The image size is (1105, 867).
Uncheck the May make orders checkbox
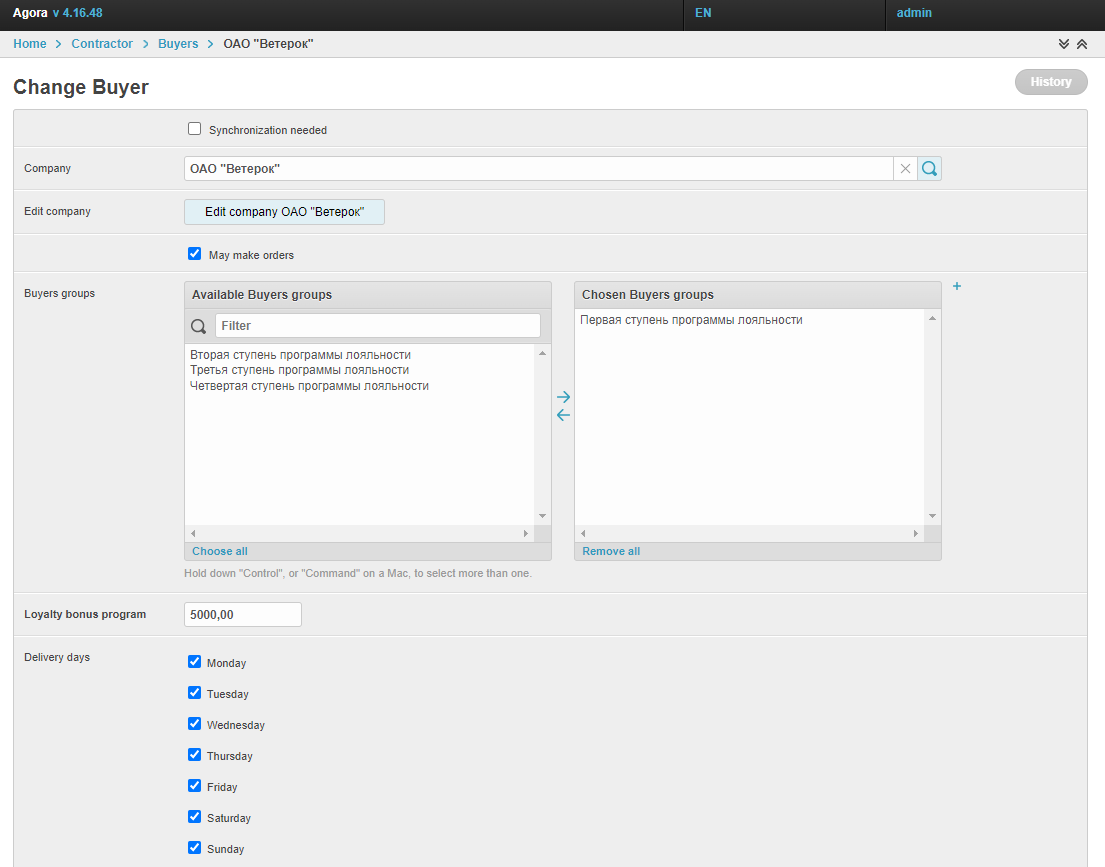(195, 254)
